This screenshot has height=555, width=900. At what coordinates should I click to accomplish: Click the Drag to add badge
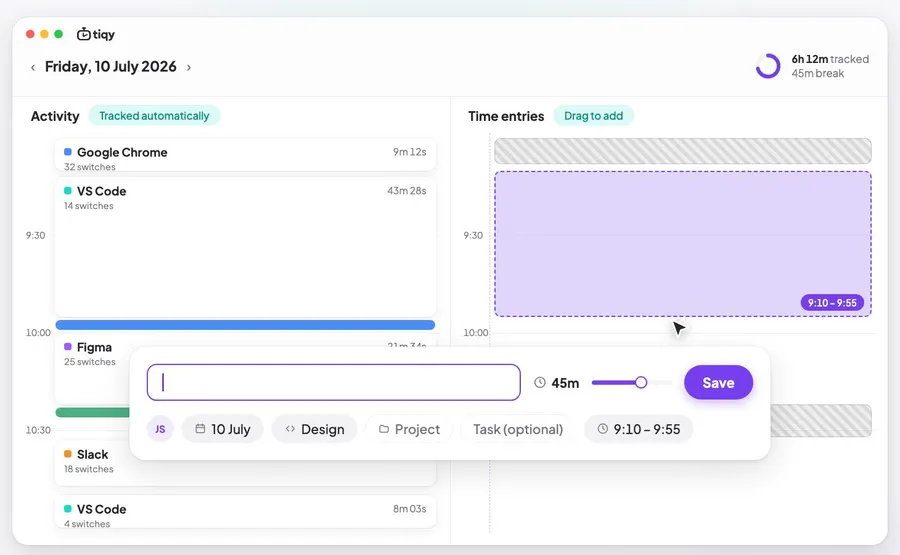click(593, 115)
